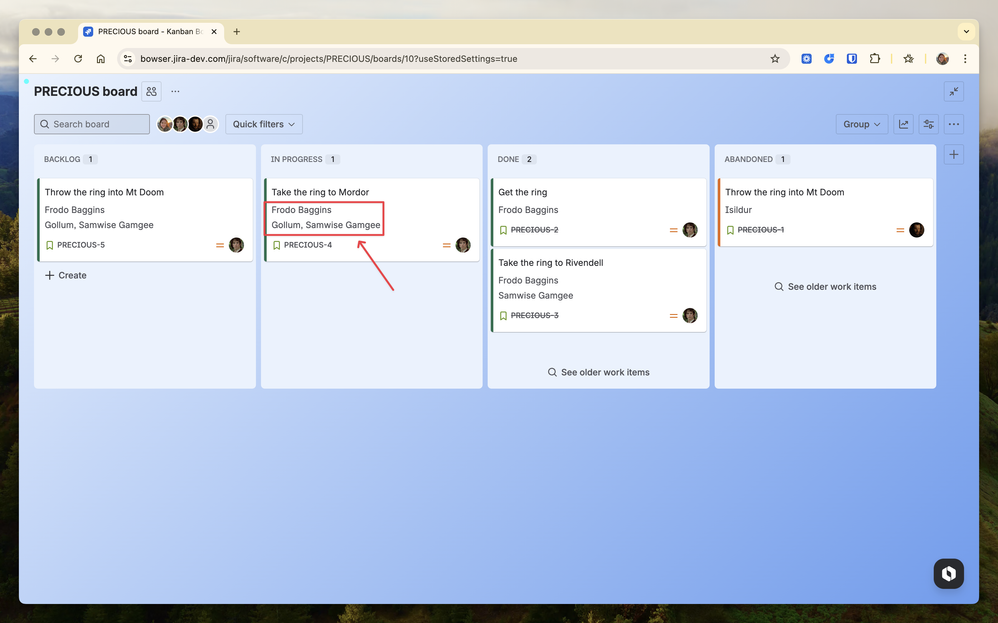Click the PRECIOUS-3 issue key

[535, 316]
